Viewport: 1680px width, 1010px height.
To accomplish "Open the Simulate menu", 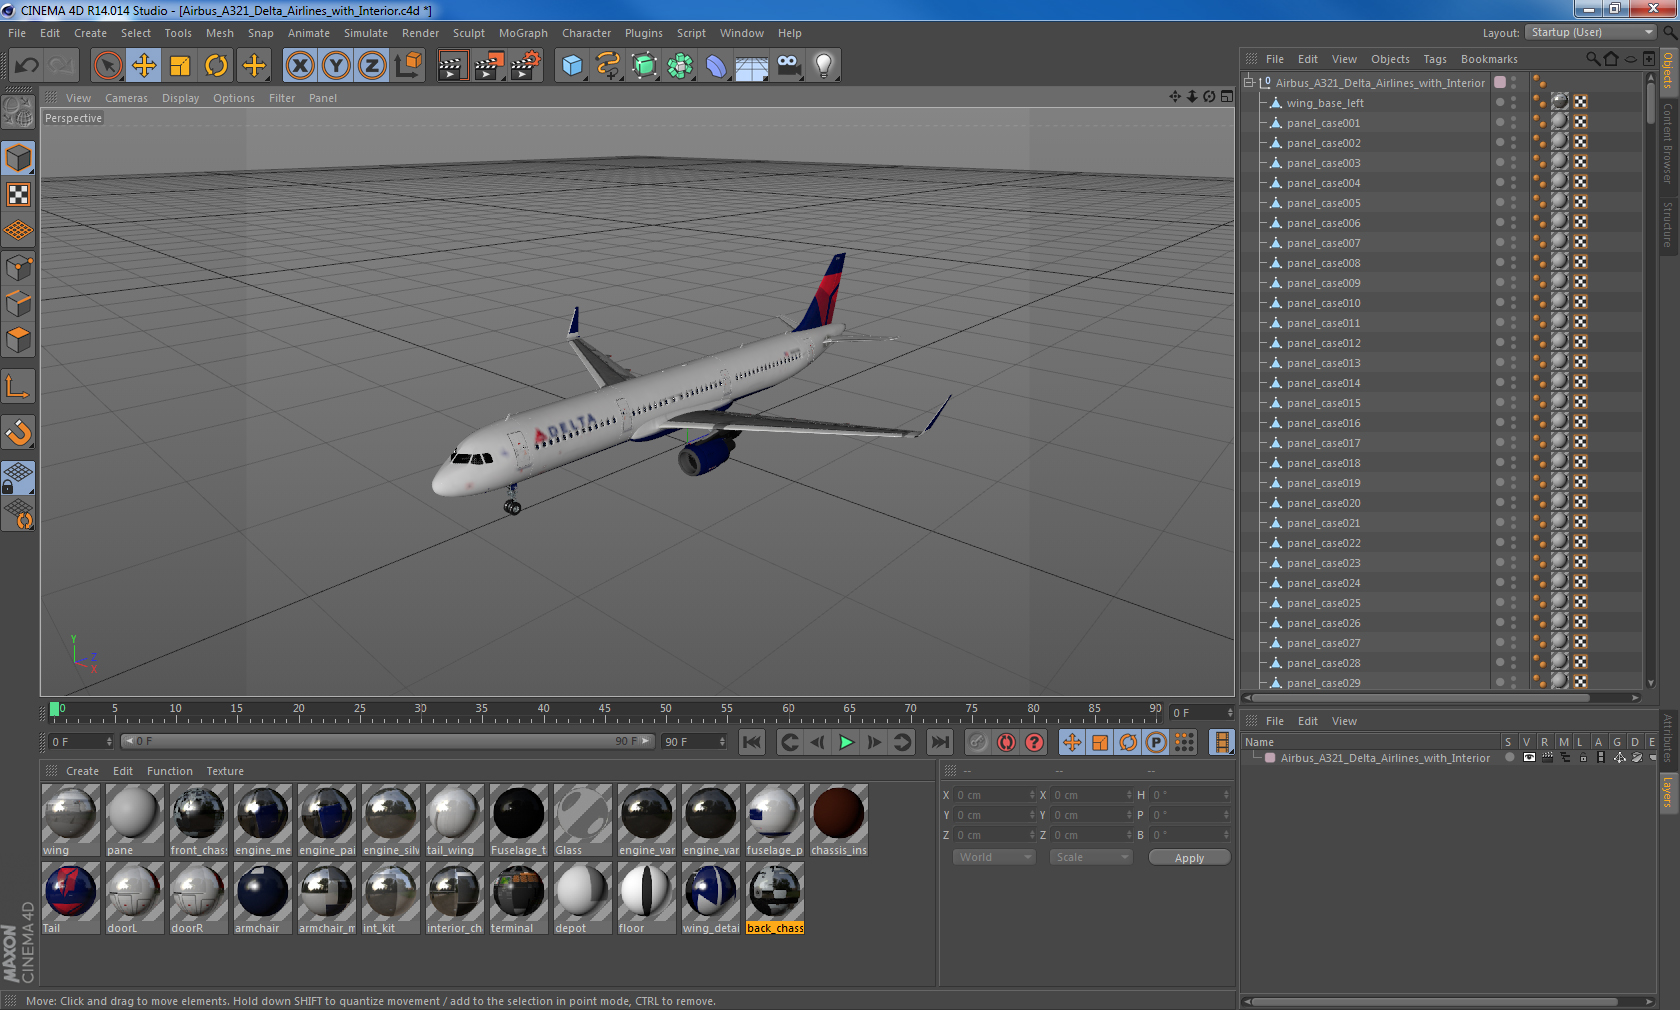I will click(x=366, y=33).
